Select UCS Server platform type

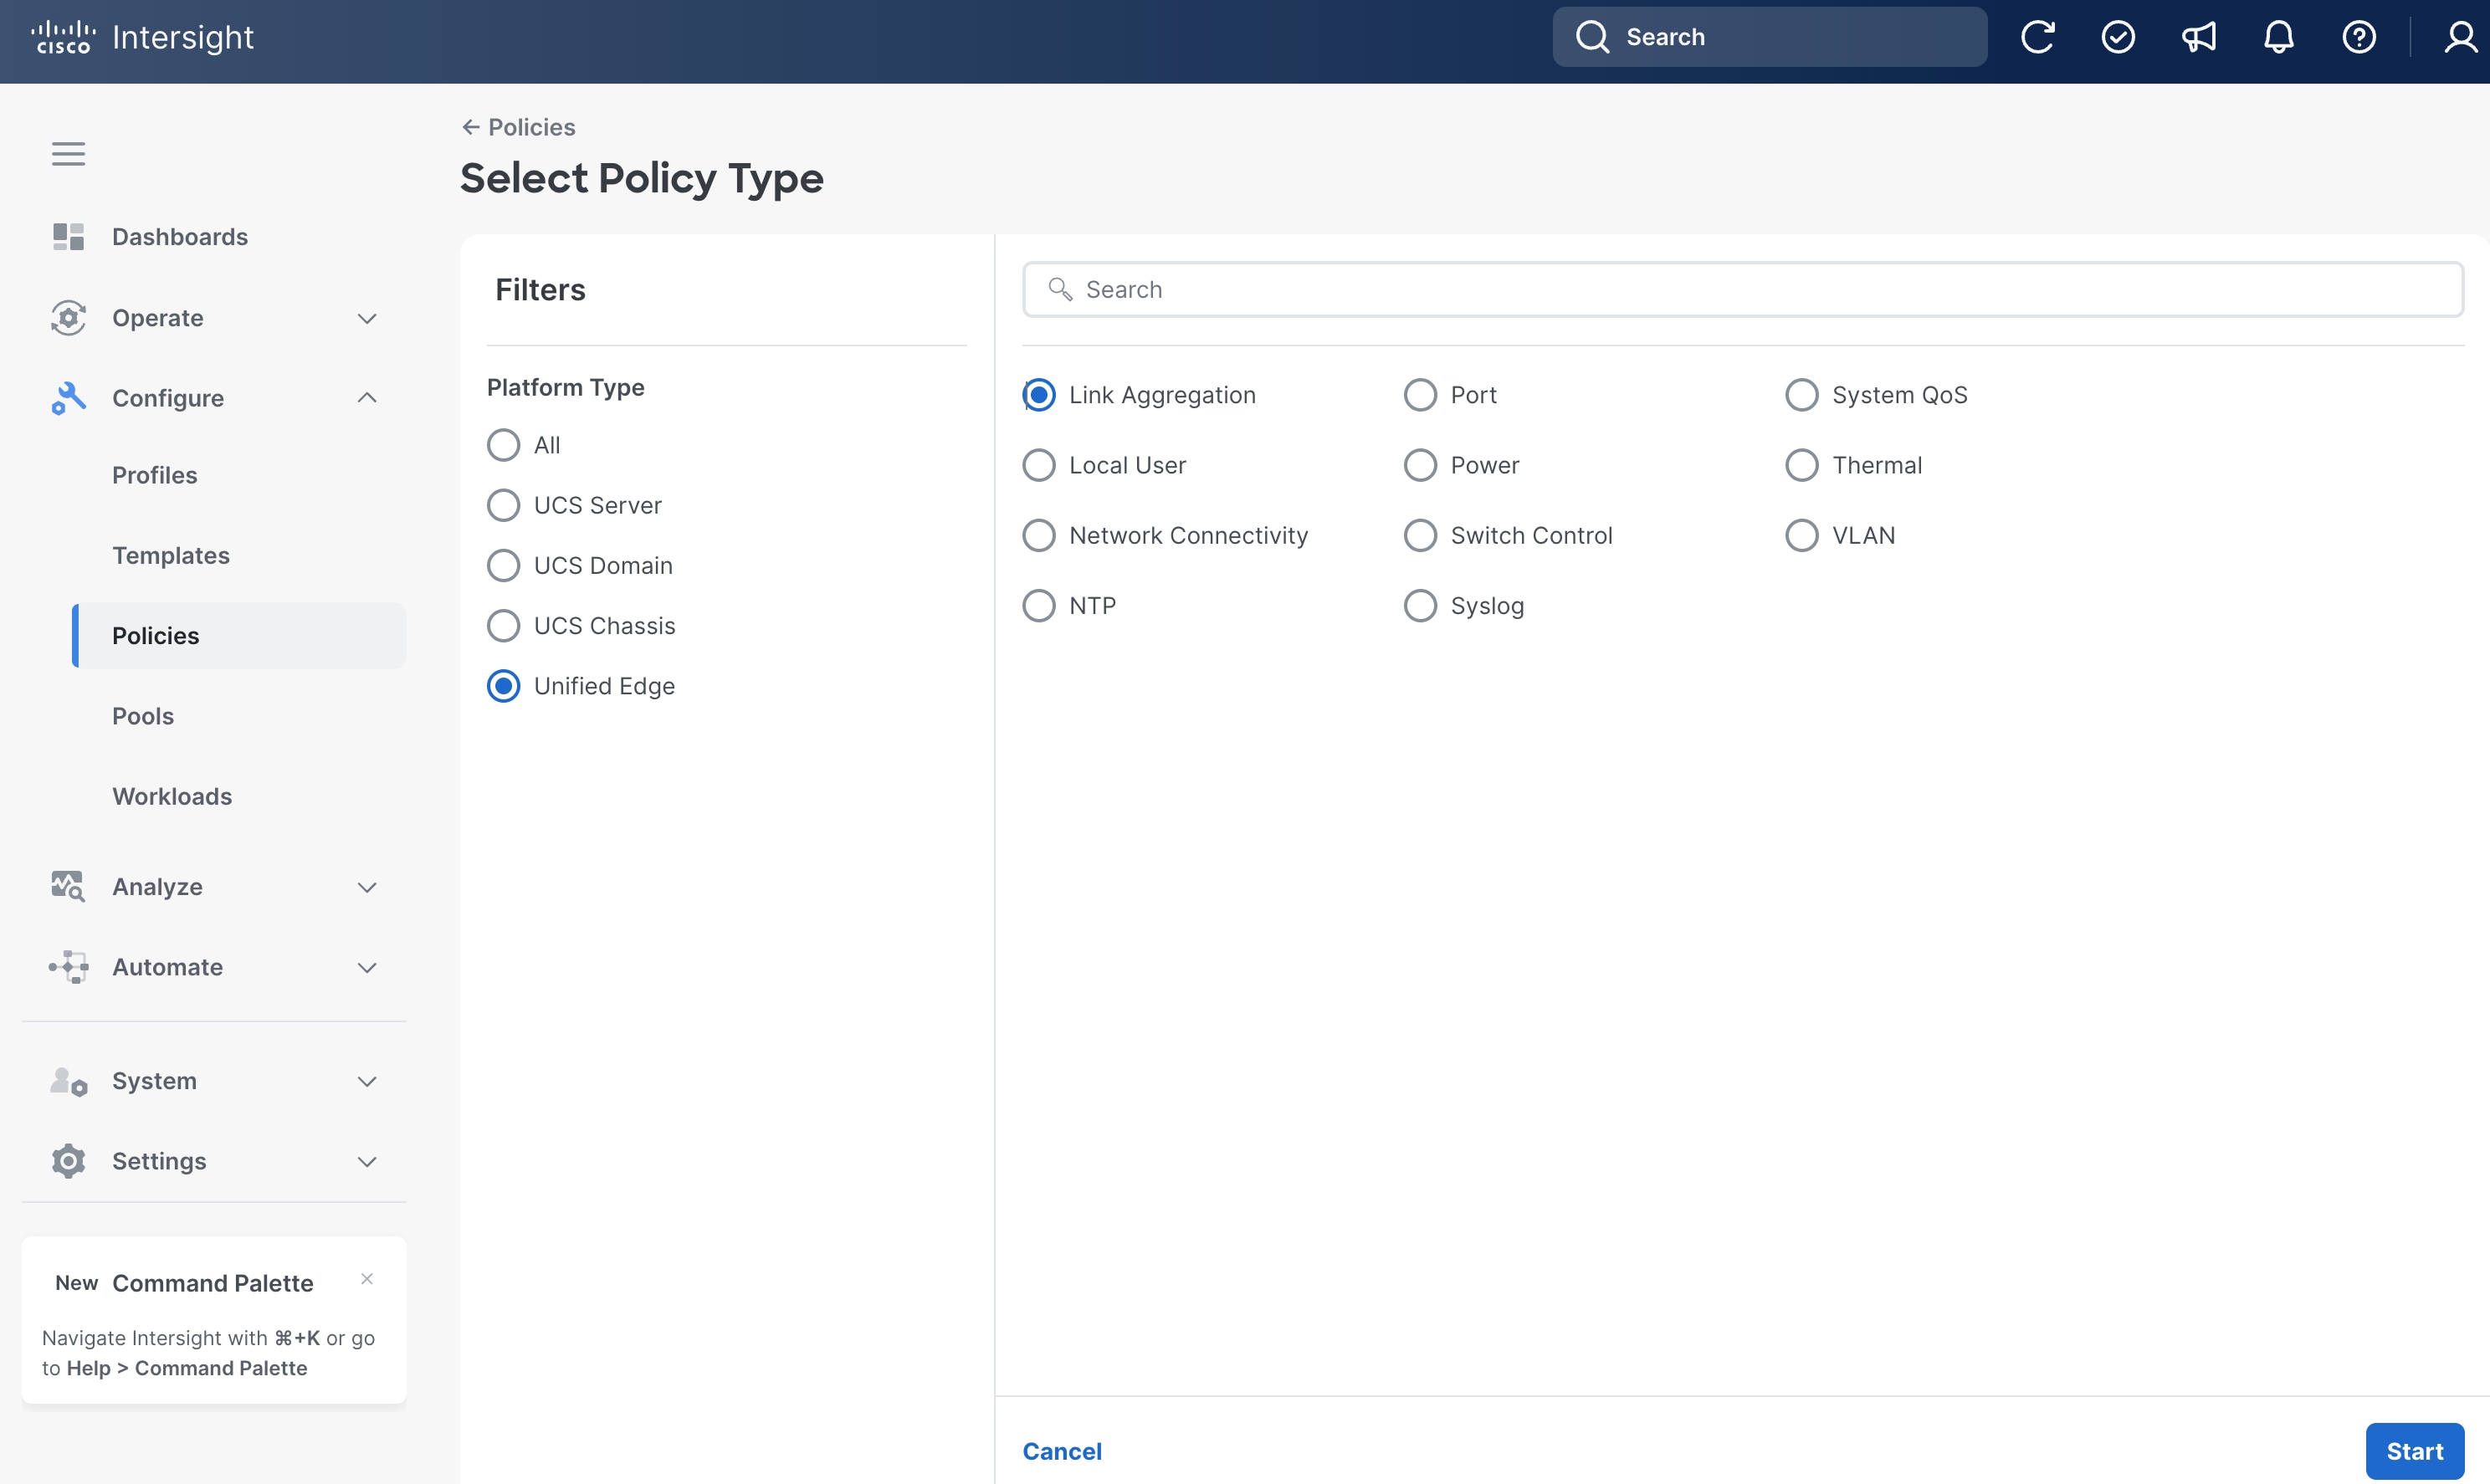pyautogui.click(x=503, y=505)
